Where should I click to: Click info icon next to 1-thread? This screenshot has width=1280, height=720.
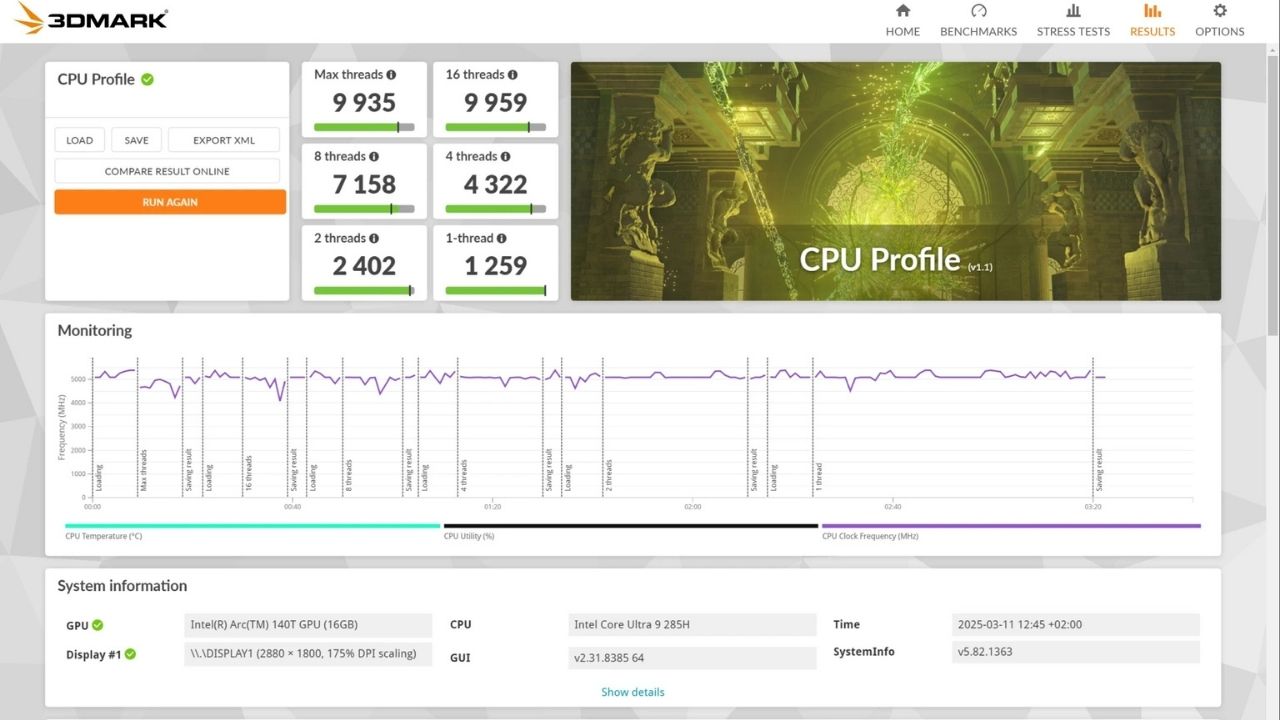coord(502,239)
